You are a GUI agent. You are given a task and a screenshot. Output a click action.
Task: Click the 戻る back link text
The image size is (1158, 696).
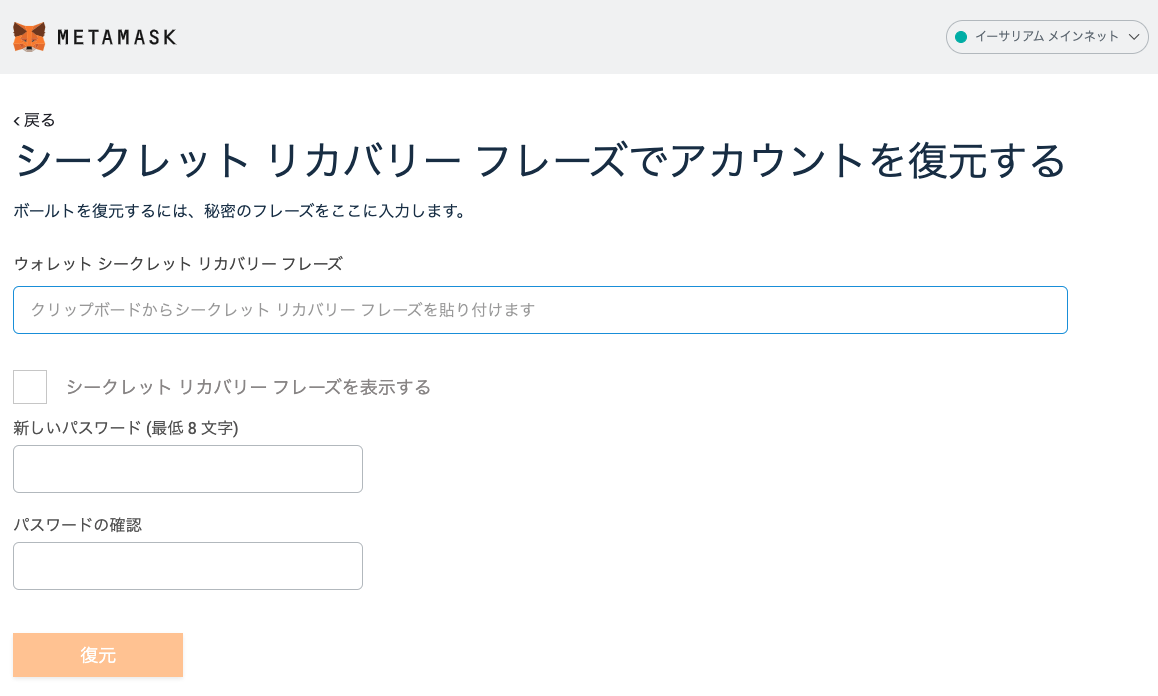point(40,120)
